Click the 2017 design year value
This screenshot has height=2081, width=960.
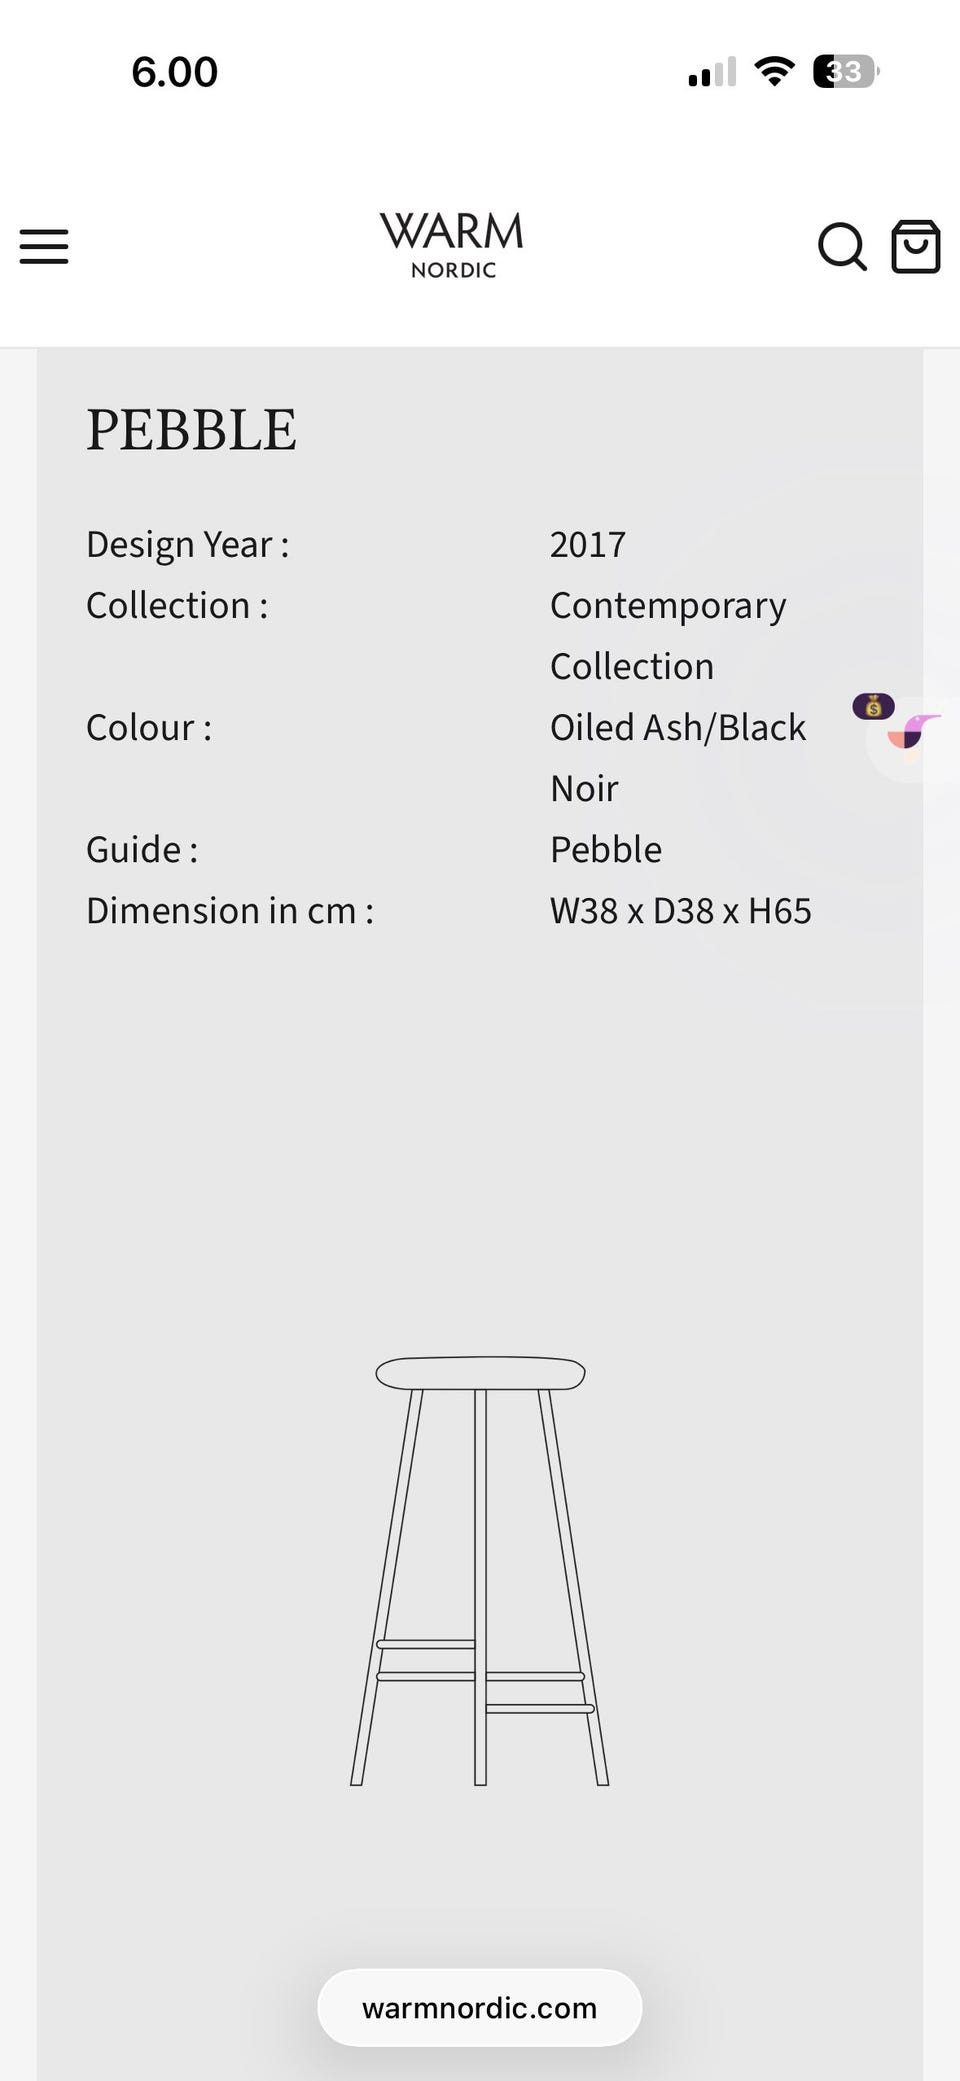[588, 544]
